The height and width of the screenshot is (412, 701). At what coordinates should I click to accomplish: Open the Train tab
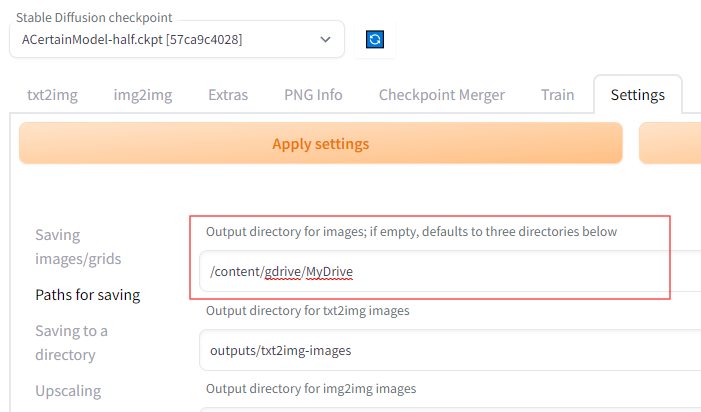[557, 95]
